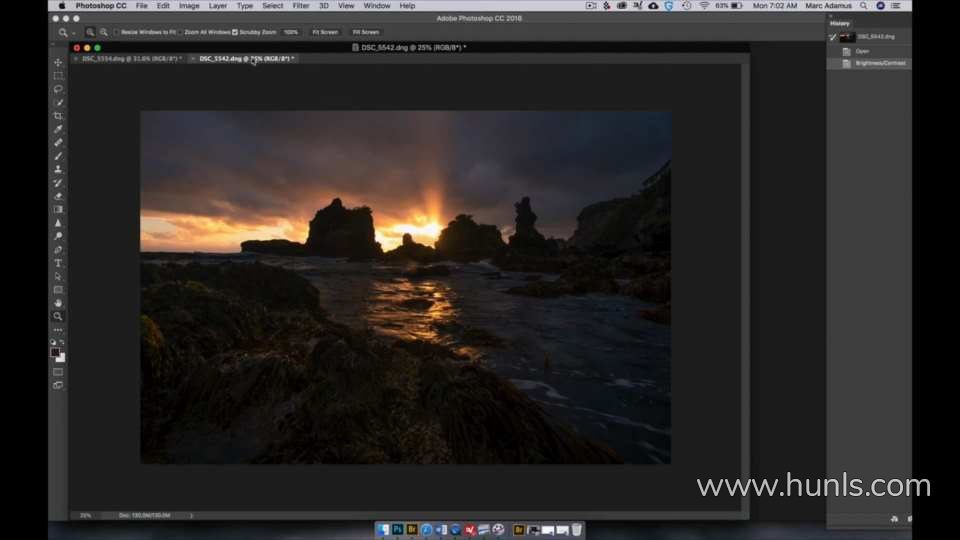Select the Move tool
Viewport: 960px width, 540px height.
click(58, 62)
